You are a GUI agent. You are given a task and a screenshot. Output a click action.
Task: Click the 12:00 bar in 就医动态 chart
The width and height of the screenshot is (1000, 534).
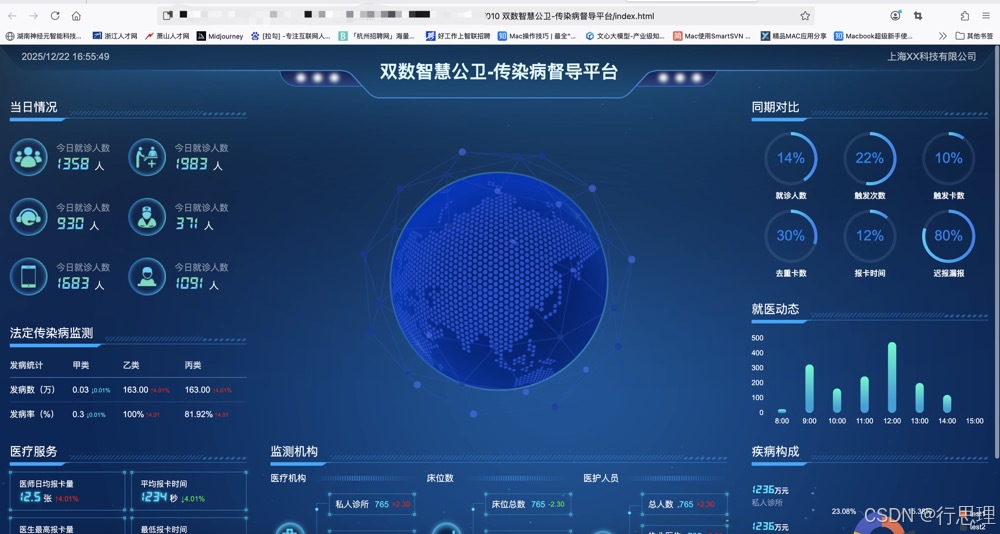[x=892, y=378]
